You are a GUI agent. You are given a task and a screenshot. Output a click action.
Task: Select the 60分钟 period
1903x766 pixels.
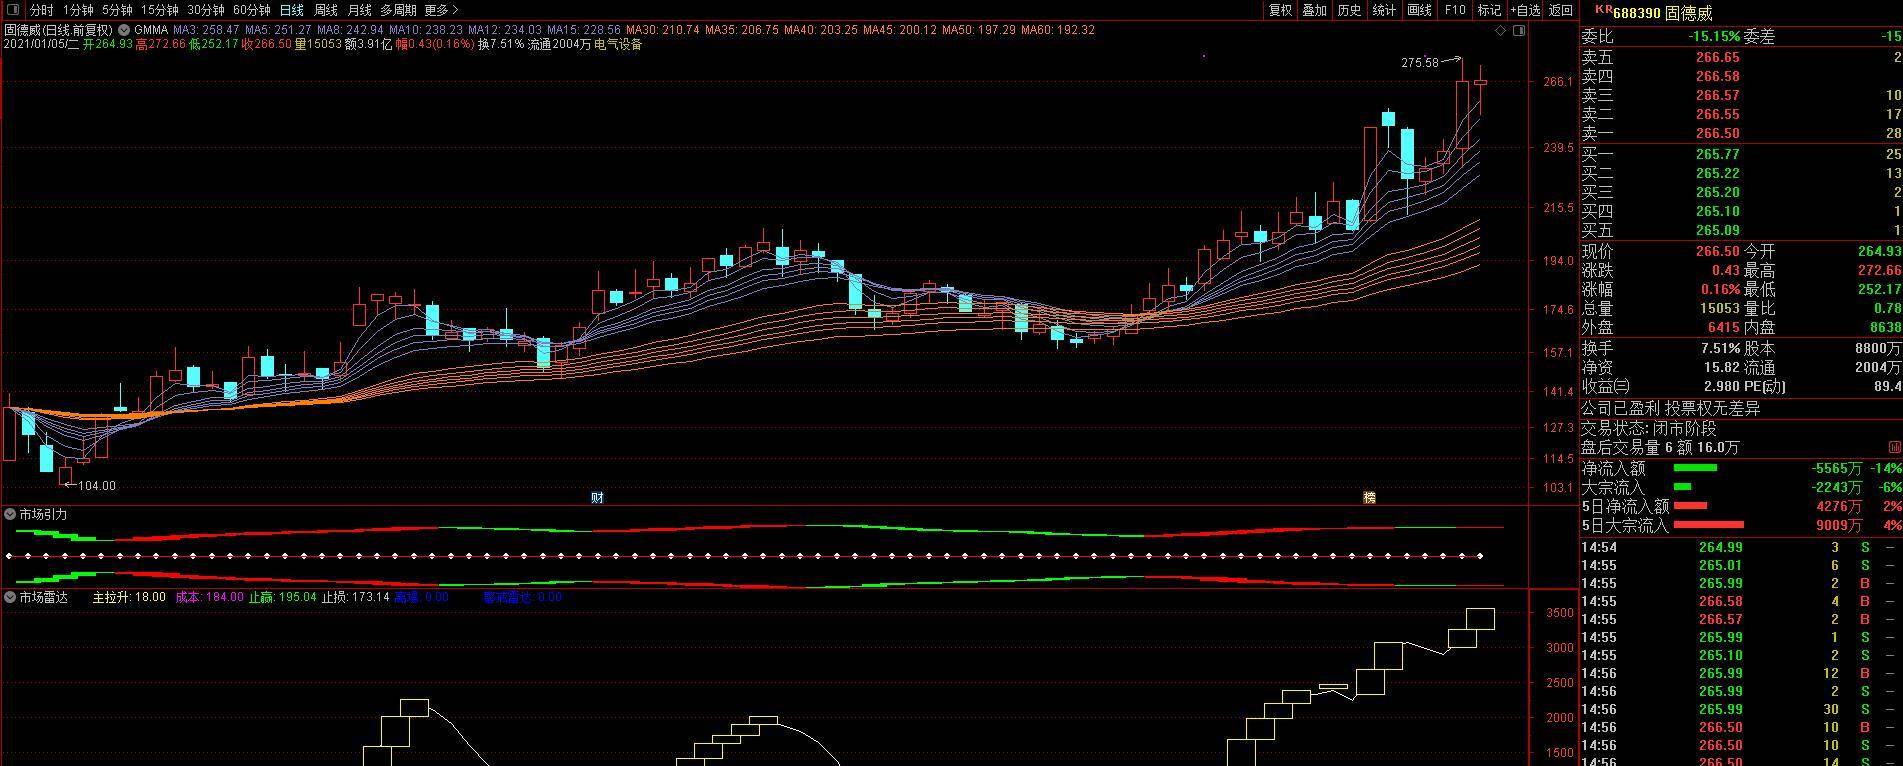(x=252, y=10)
